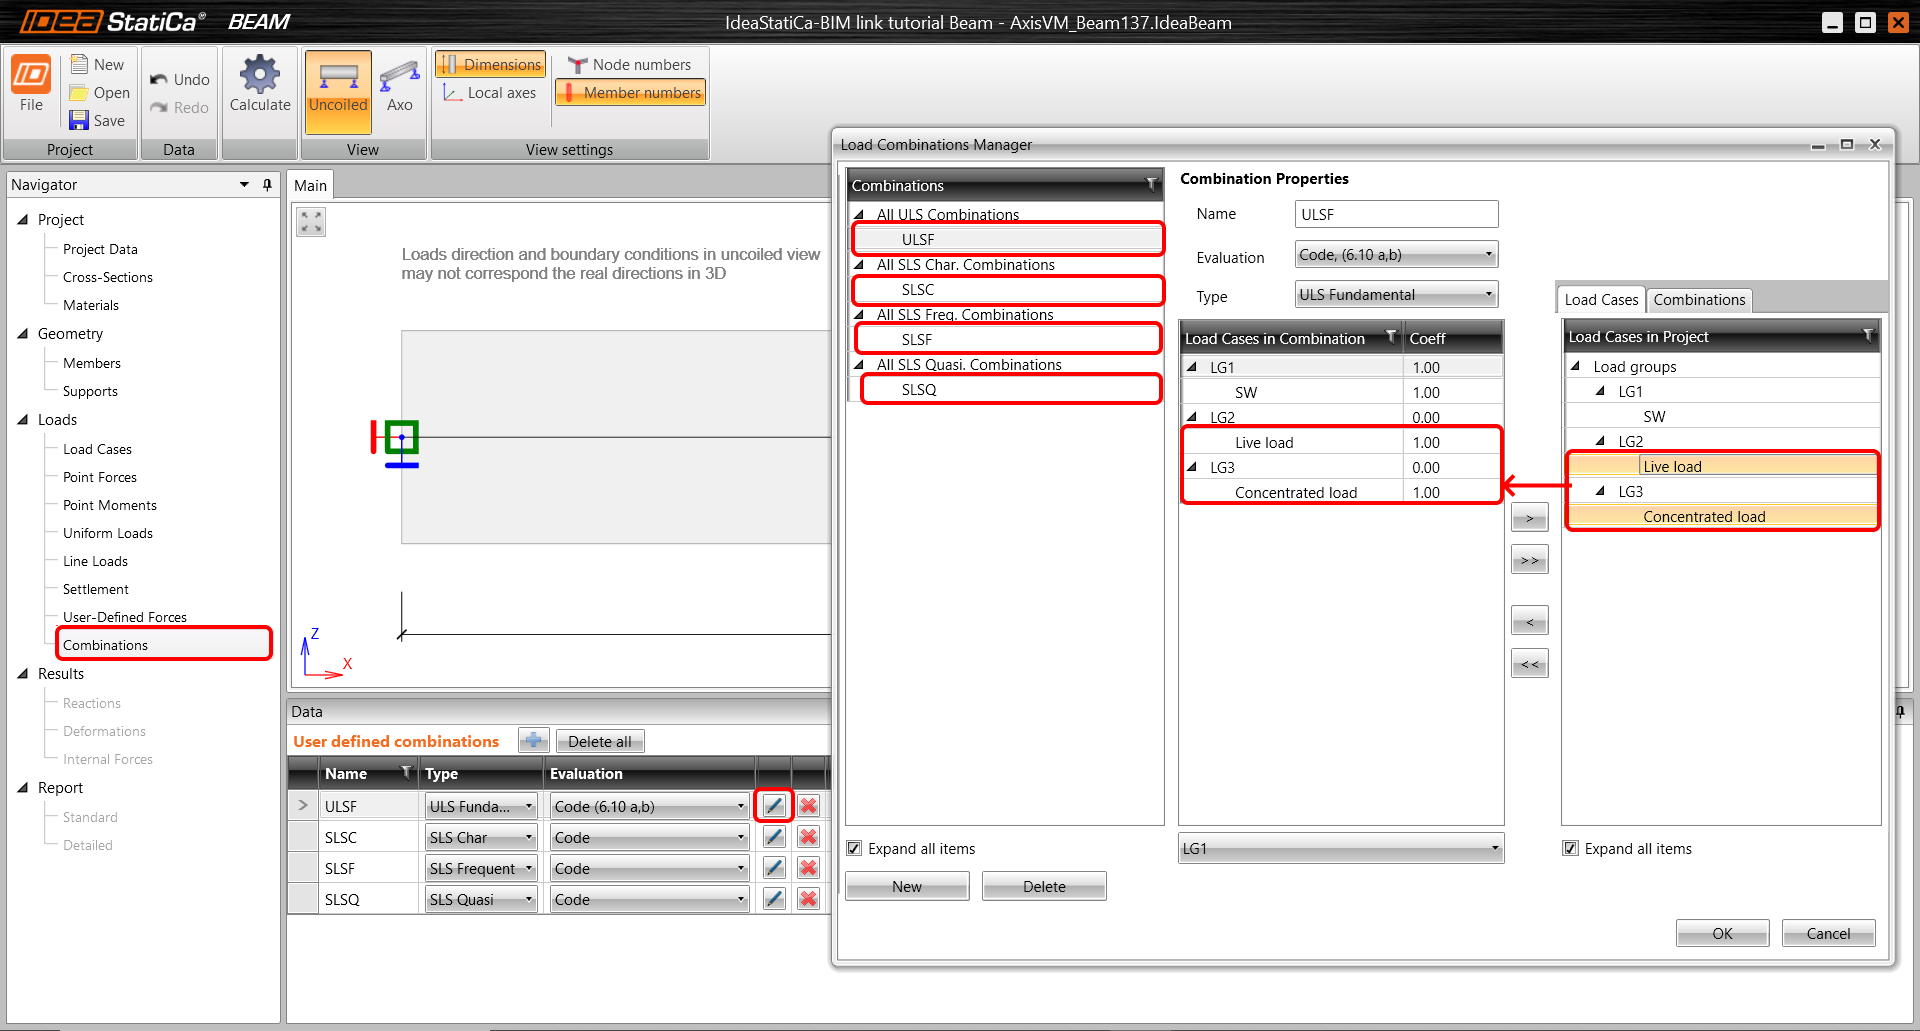Click the Calculate gear icon

click(259, 76)
